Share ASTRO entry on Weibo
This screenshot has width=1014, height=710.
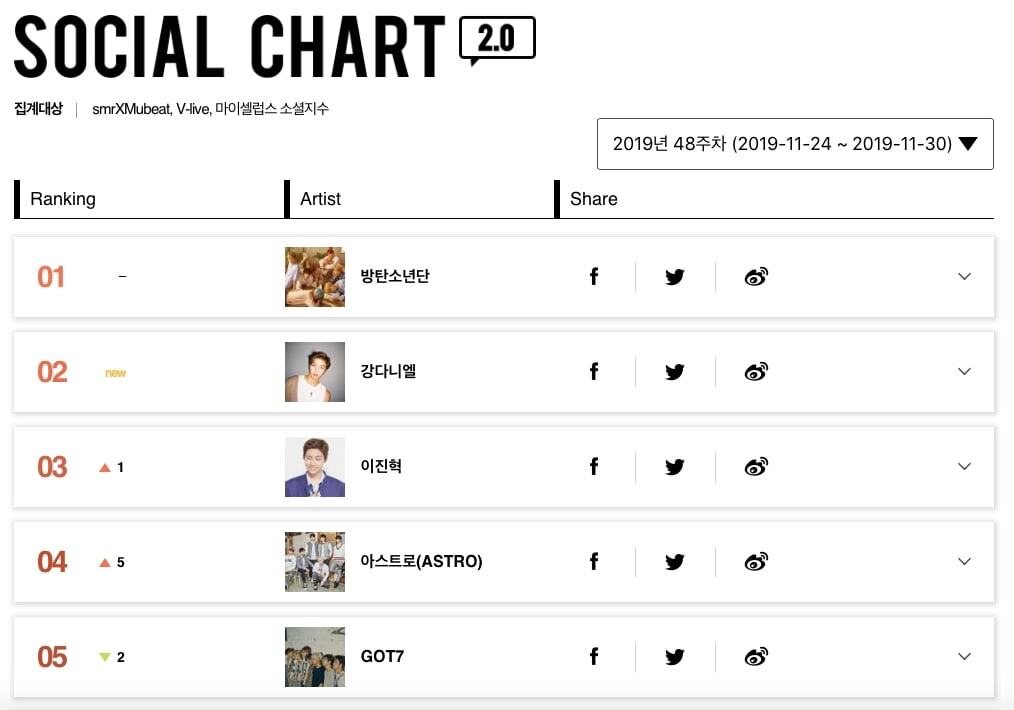(756, 562)
